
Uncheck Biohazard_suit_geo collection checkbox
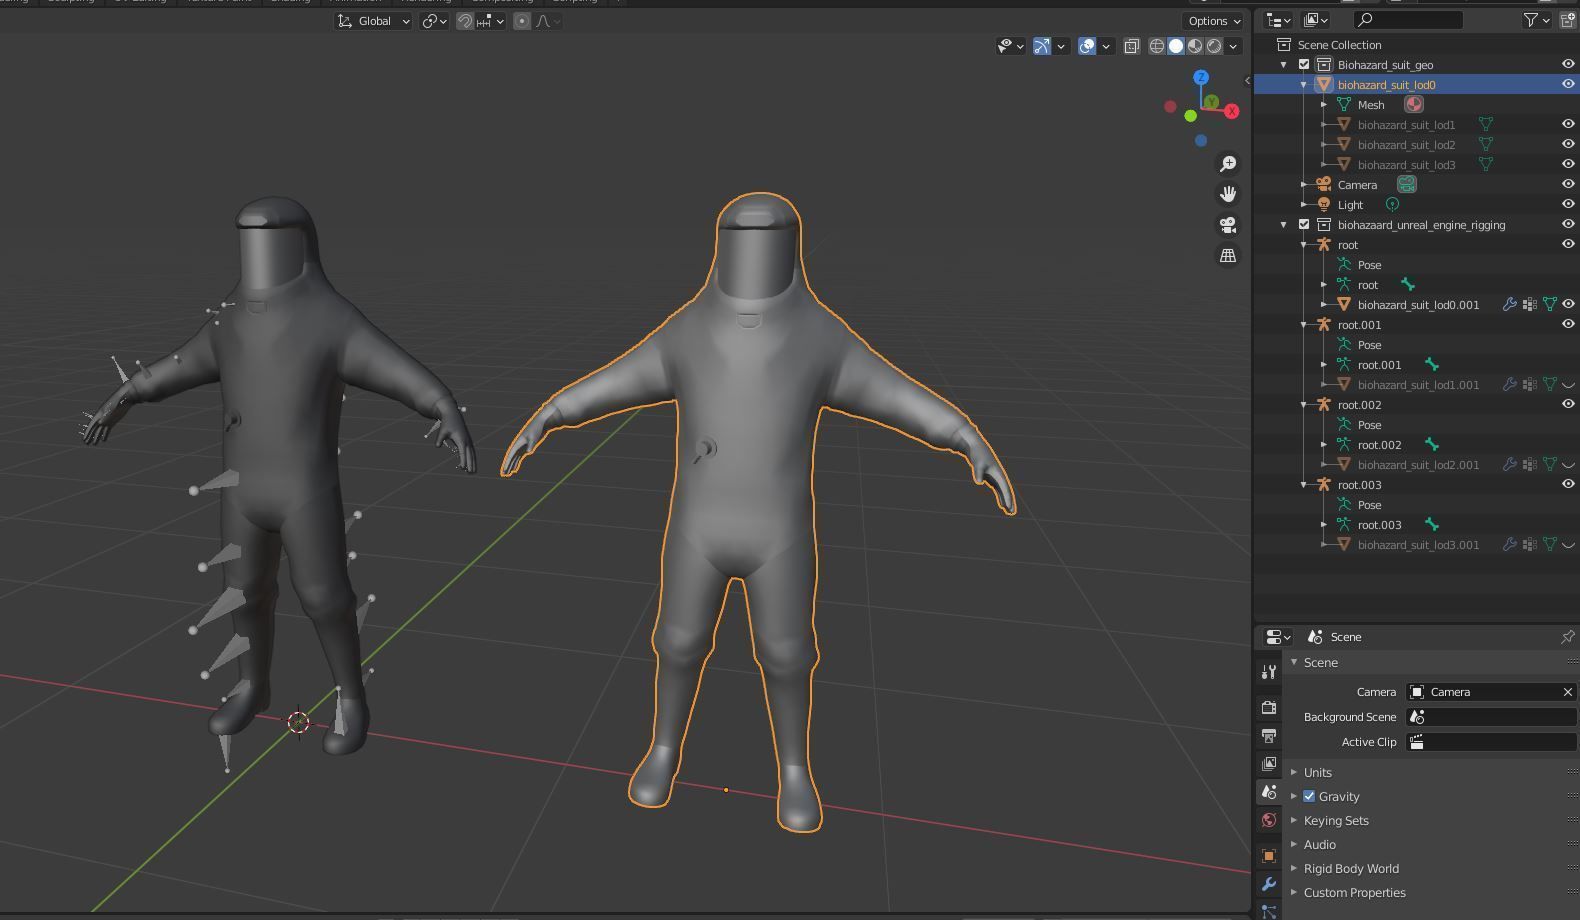[x=1304, y=64]
